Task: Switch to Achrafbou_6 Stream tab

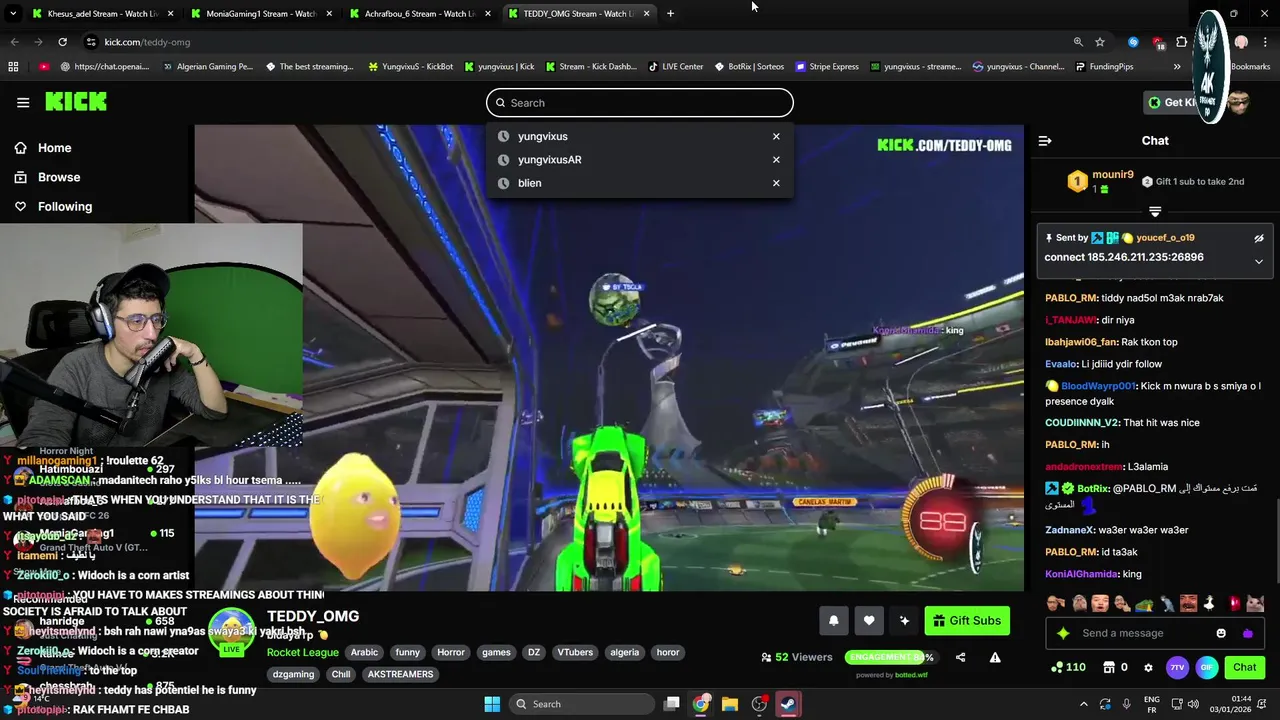Action: click(420, 14)
